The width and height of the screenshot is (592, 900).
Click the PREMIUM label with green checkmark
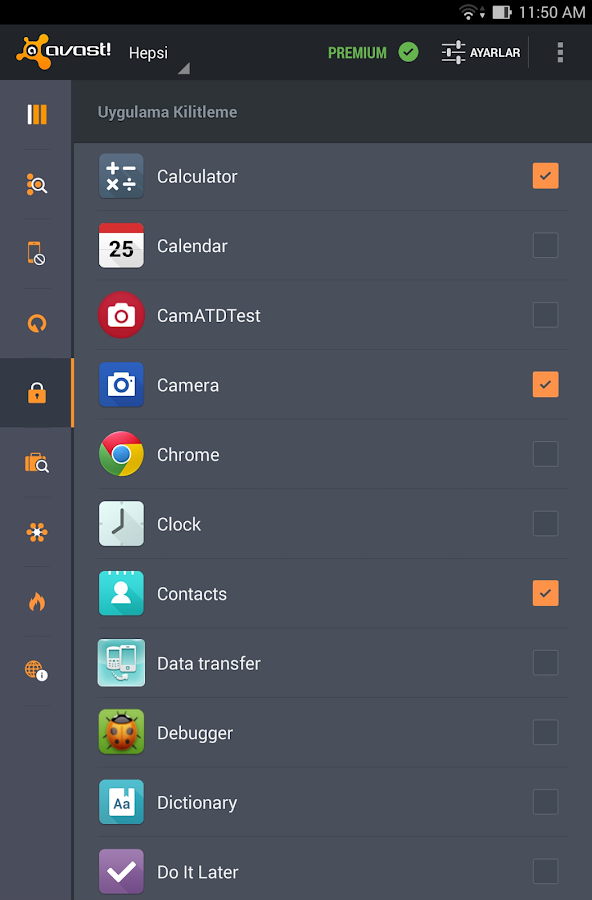(372, 52)
